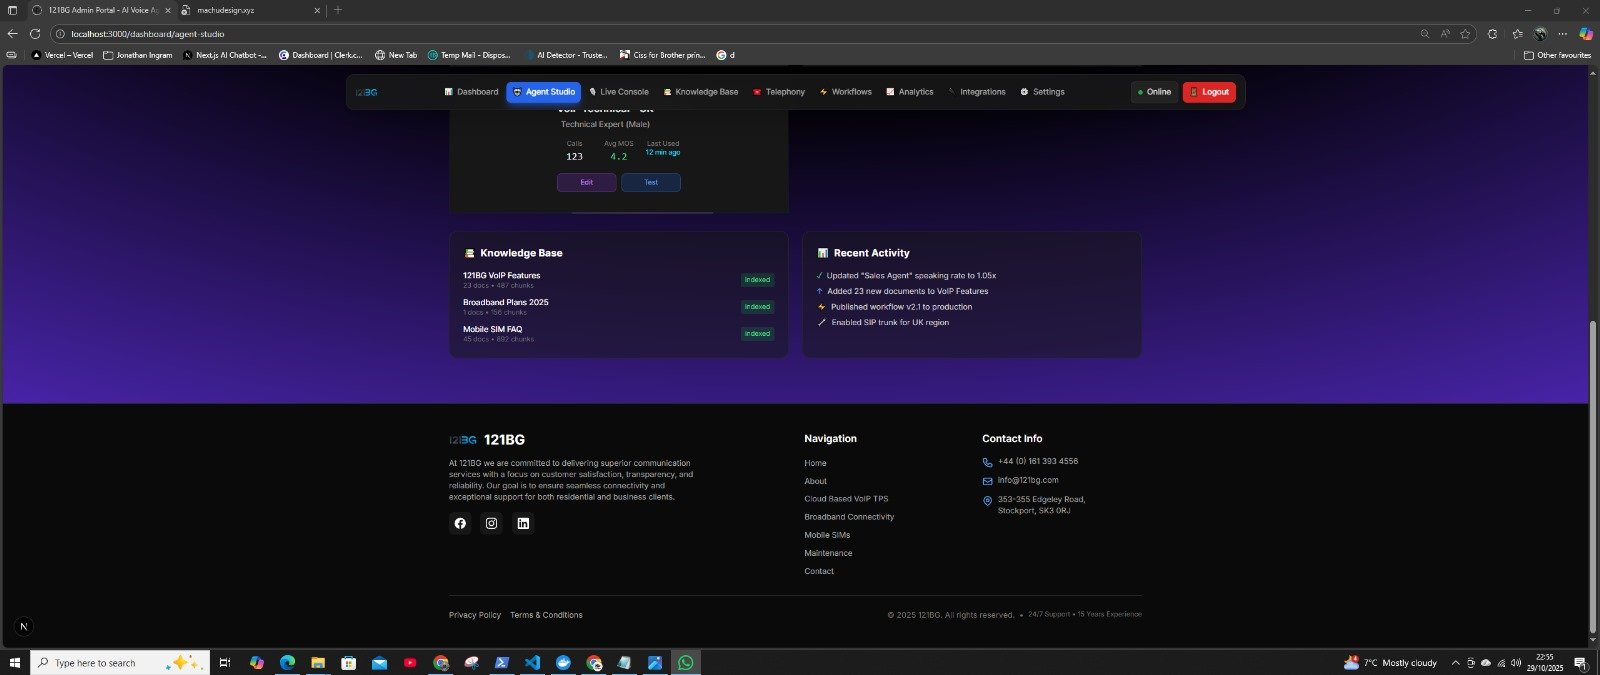This screenshot has width=1600, height=675.
Task: Open the Windows Start menu
Action: point(14,662)
